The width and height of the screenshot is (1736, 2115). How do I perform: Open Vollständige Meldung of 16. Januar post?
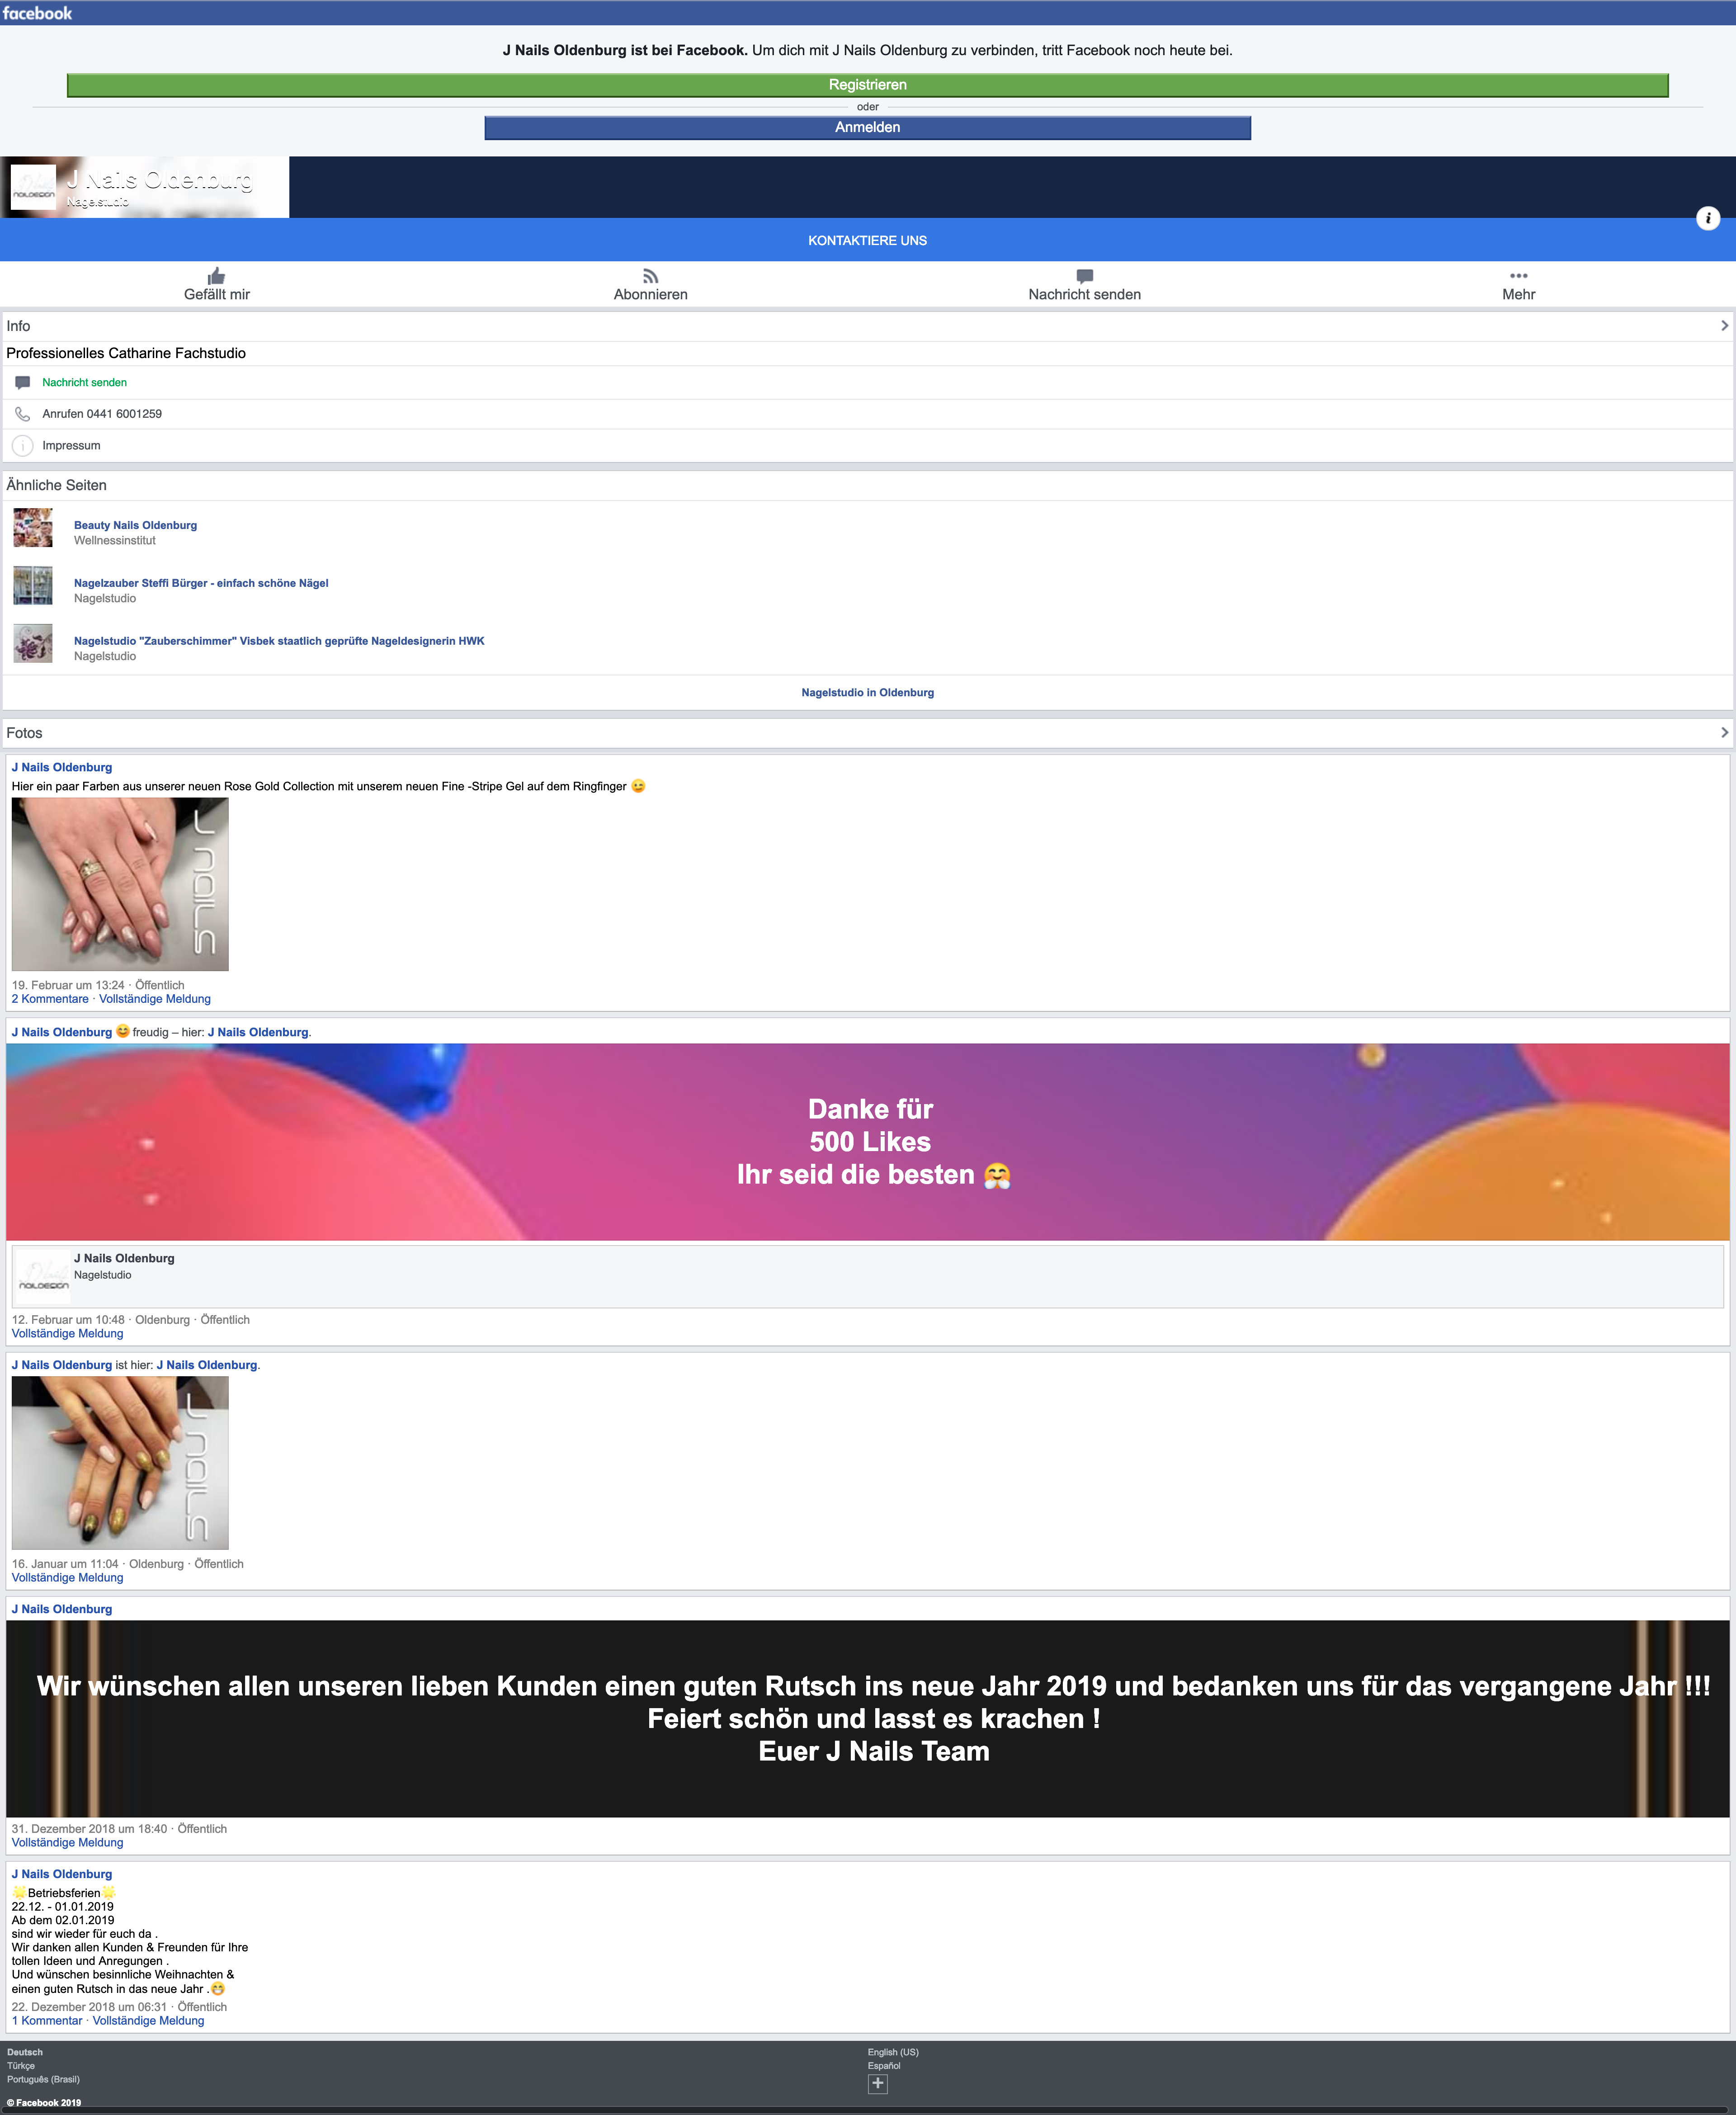pos(67,1577)
